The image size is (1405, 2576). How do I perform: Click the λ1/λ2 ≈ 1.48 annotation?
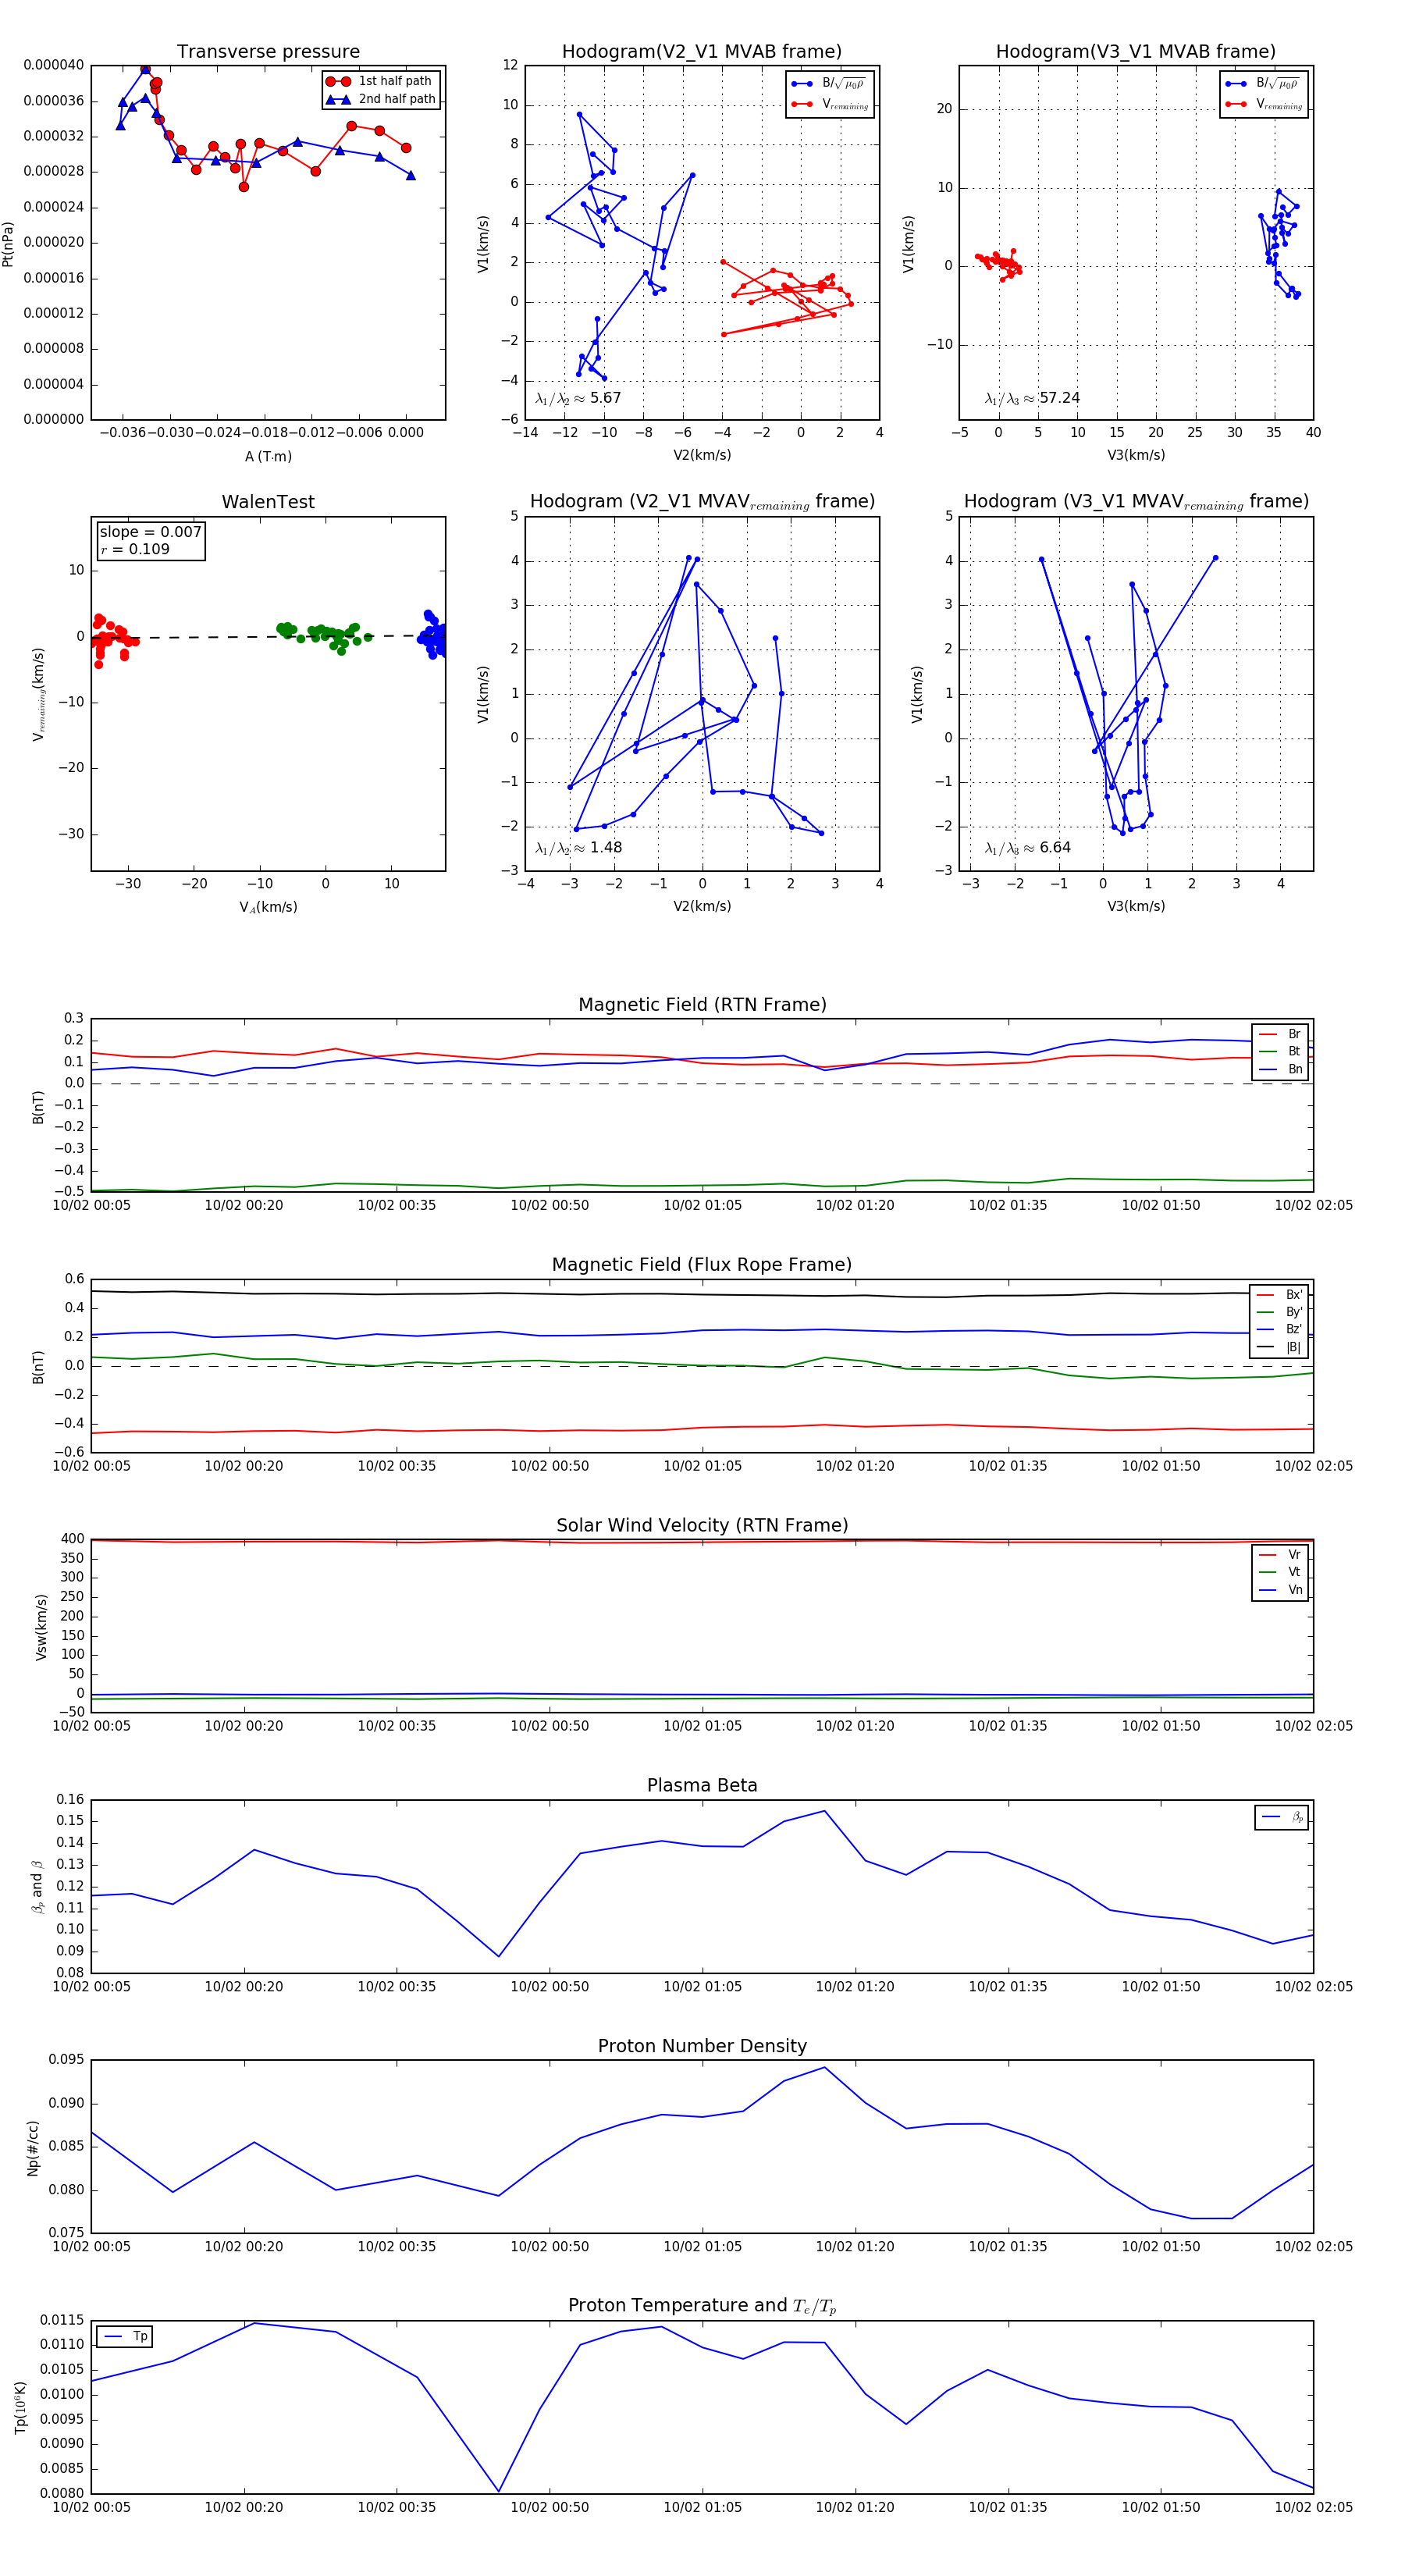tap(578, 848)
